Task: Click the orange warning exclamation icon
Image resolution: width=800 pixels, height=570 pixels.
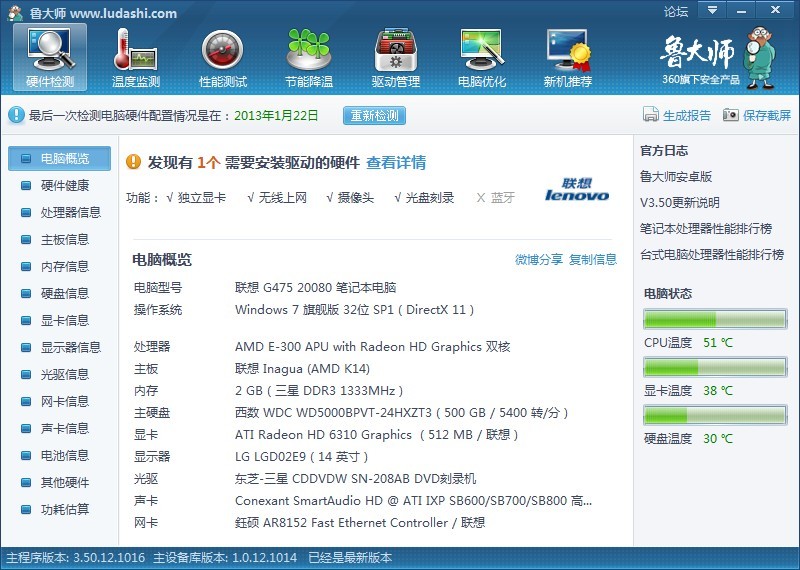Action: coord(133,162)
